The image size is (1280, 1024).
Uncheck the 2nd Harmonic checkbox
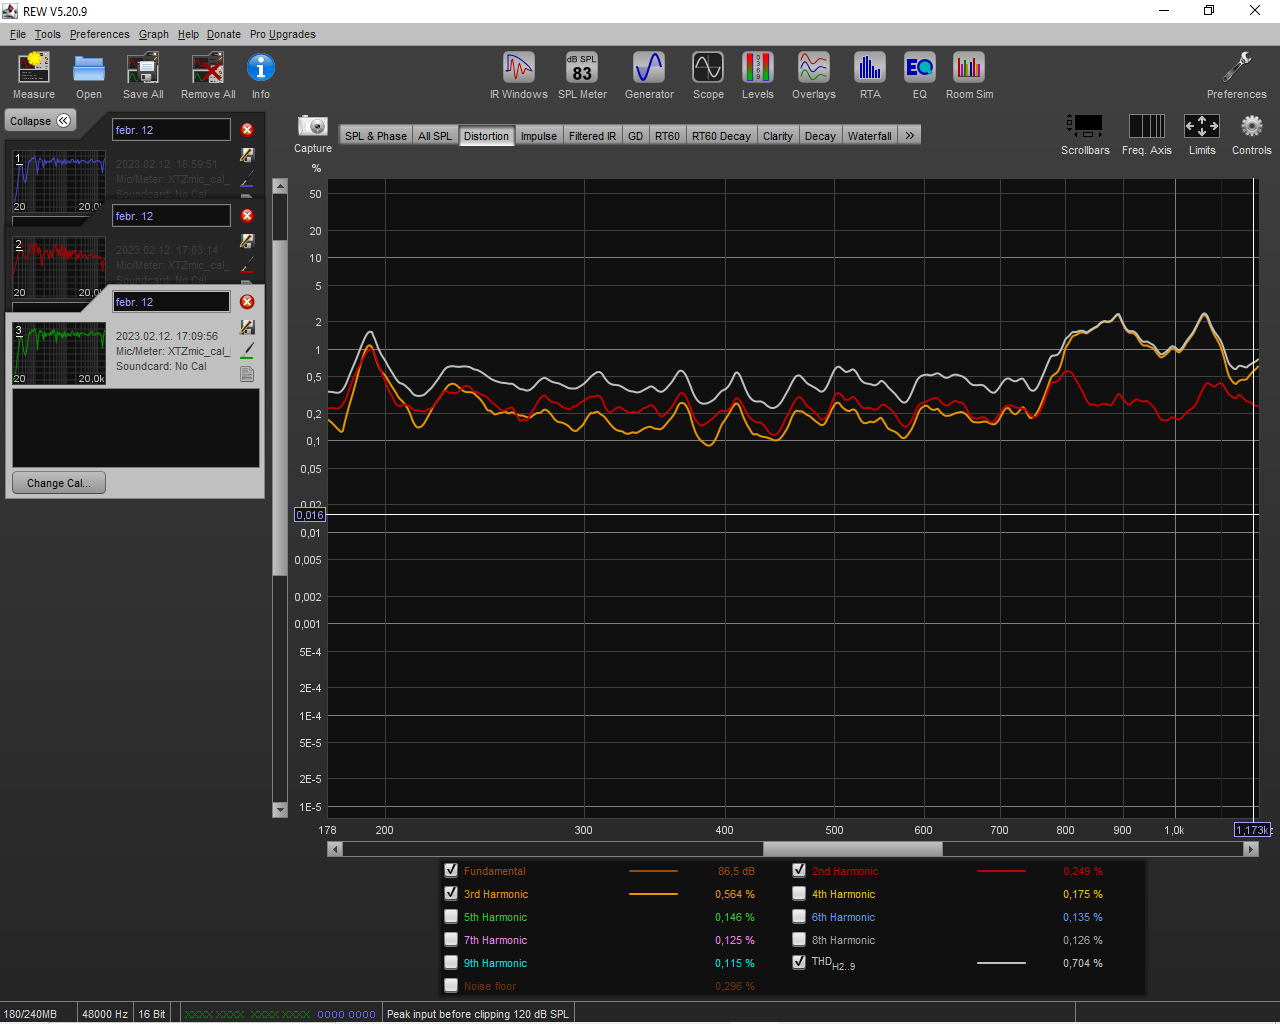pos(799,870)
